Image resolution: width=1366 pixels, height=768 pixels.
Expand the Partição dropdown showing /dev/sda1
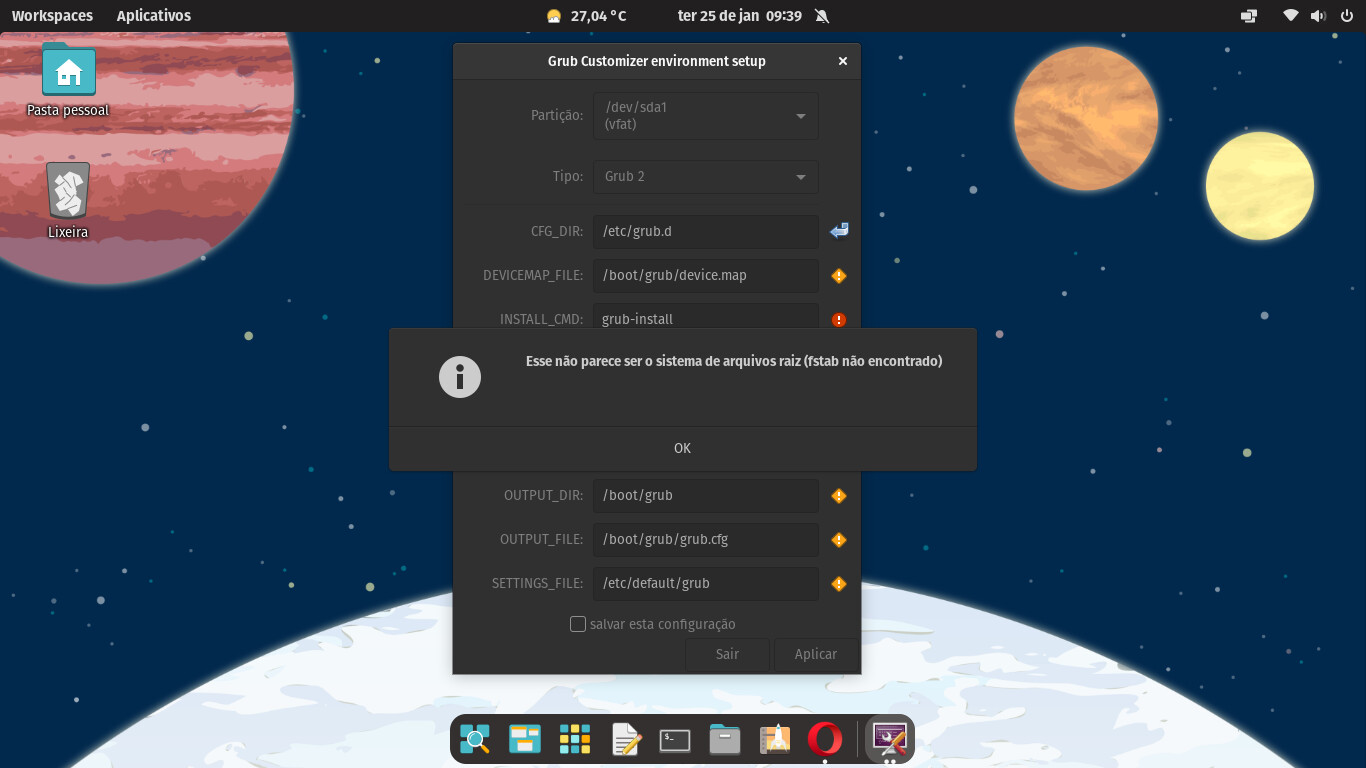[705, 116]
